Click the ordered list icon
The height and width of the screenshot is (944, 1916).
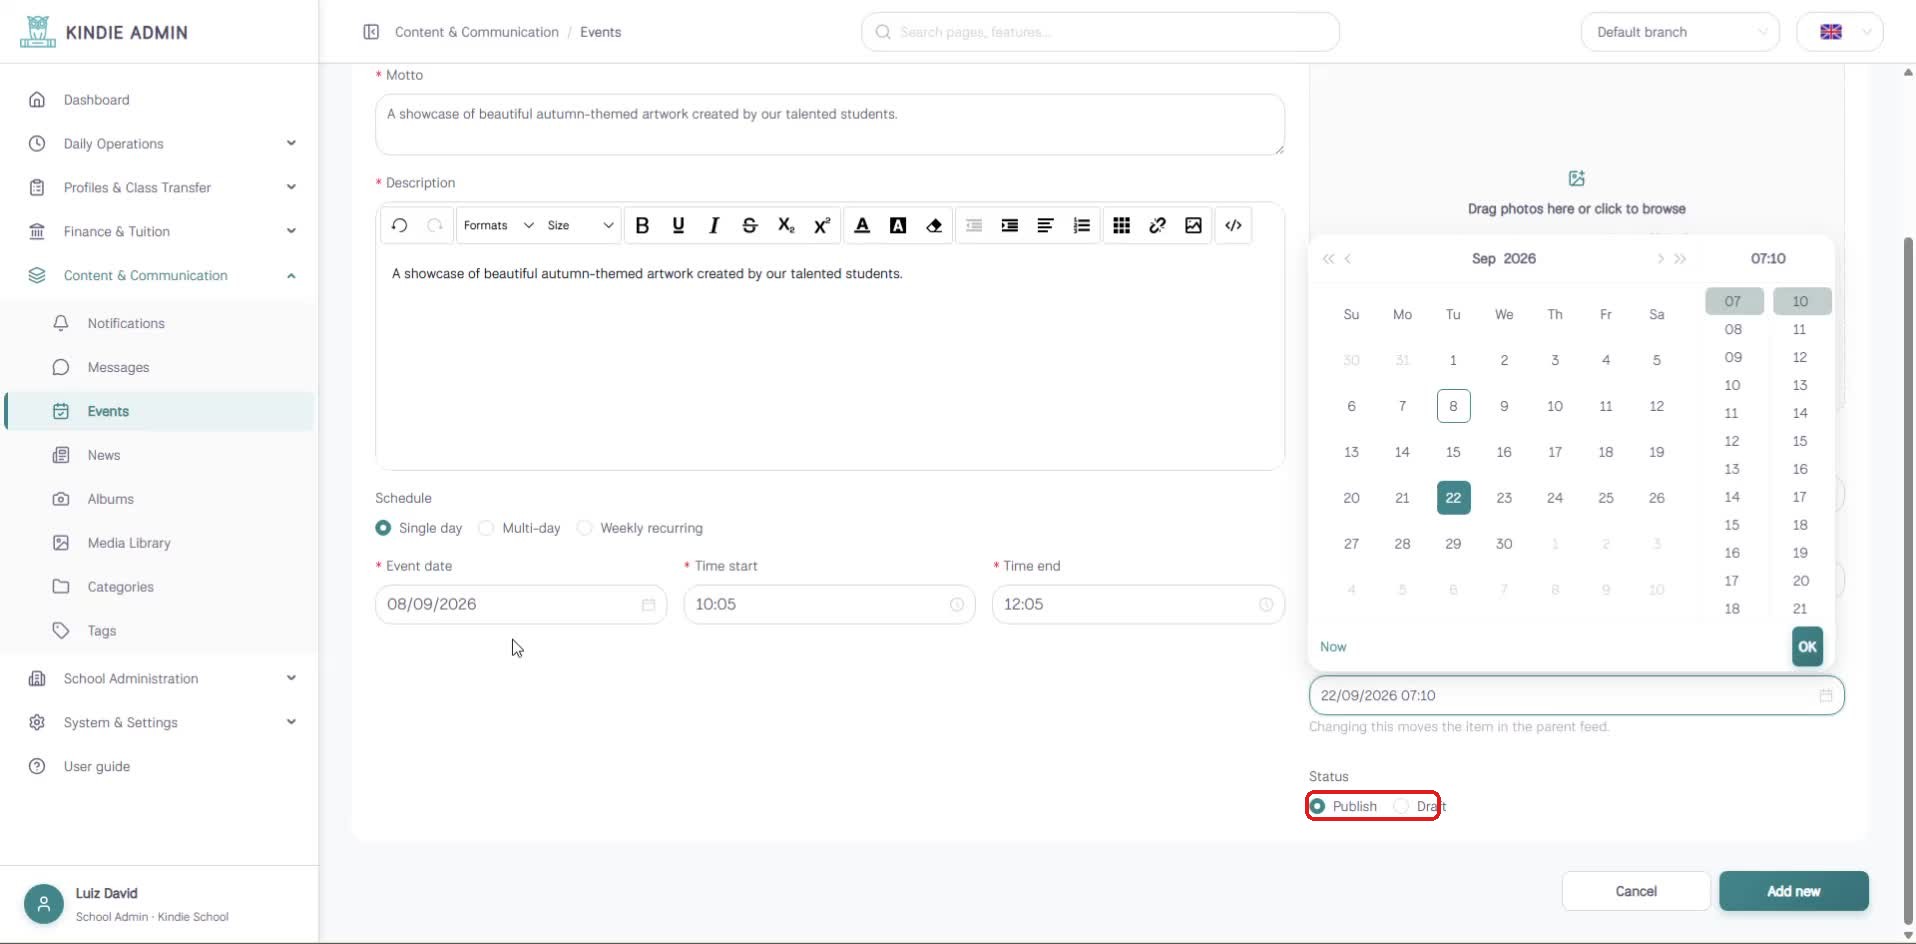[x=1082, y=226]
